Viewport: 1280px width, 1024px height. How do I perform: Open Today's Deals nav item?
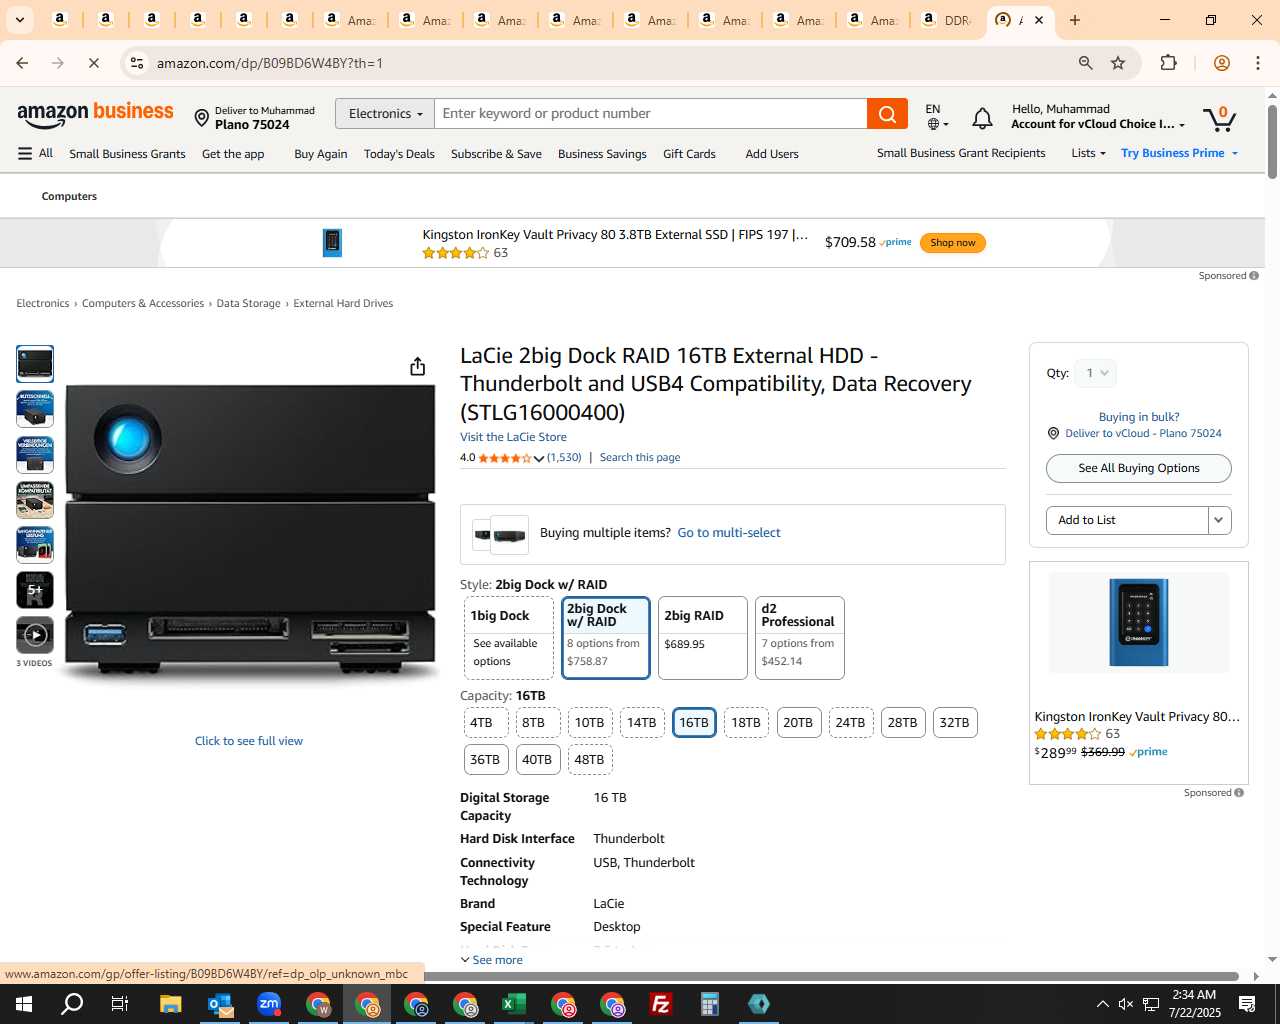click(399, 154)
